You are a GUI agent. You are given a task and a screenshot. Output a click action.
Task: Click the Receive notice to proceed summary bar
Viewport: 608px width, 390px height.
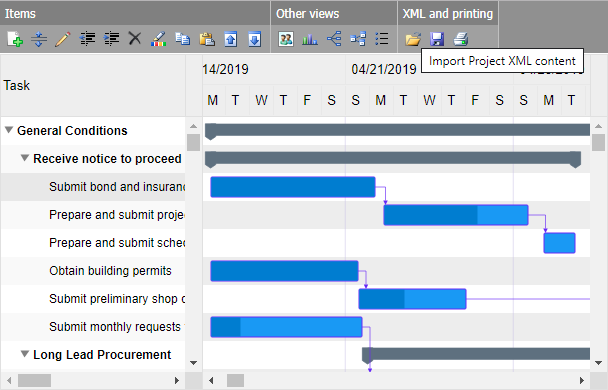(x=393, y=159)
